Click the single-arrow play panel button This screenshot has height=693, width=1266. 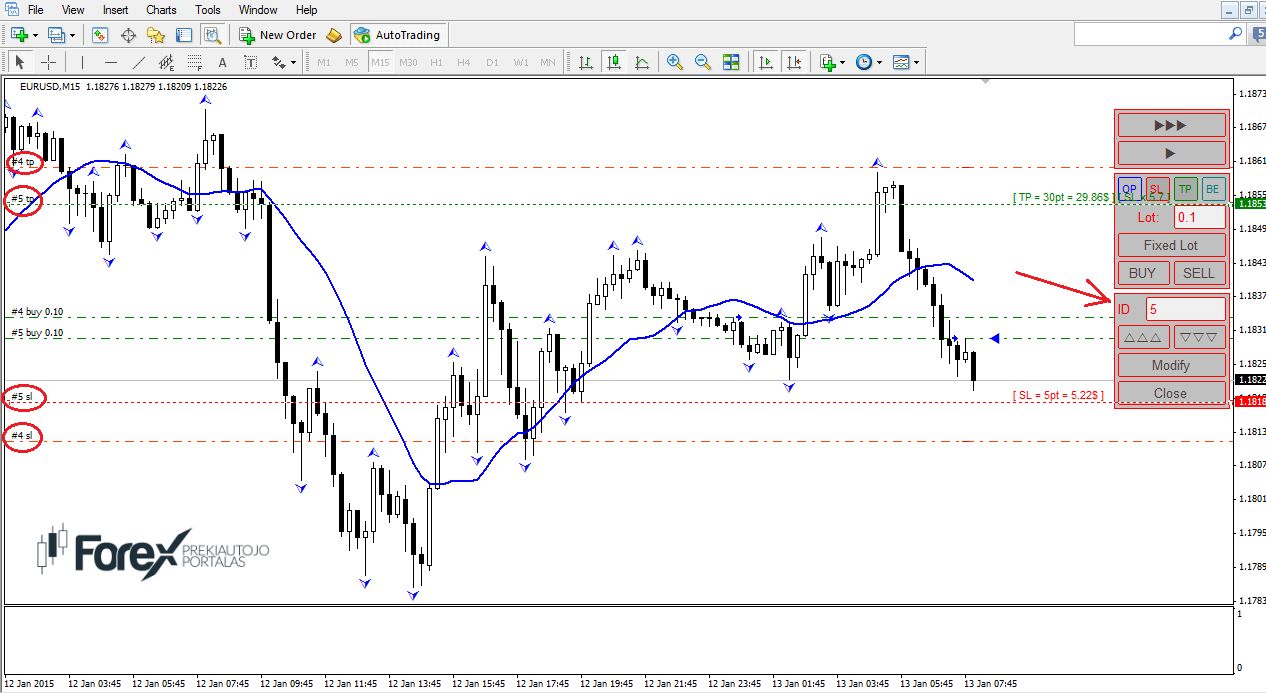(x=1171, y=153)
